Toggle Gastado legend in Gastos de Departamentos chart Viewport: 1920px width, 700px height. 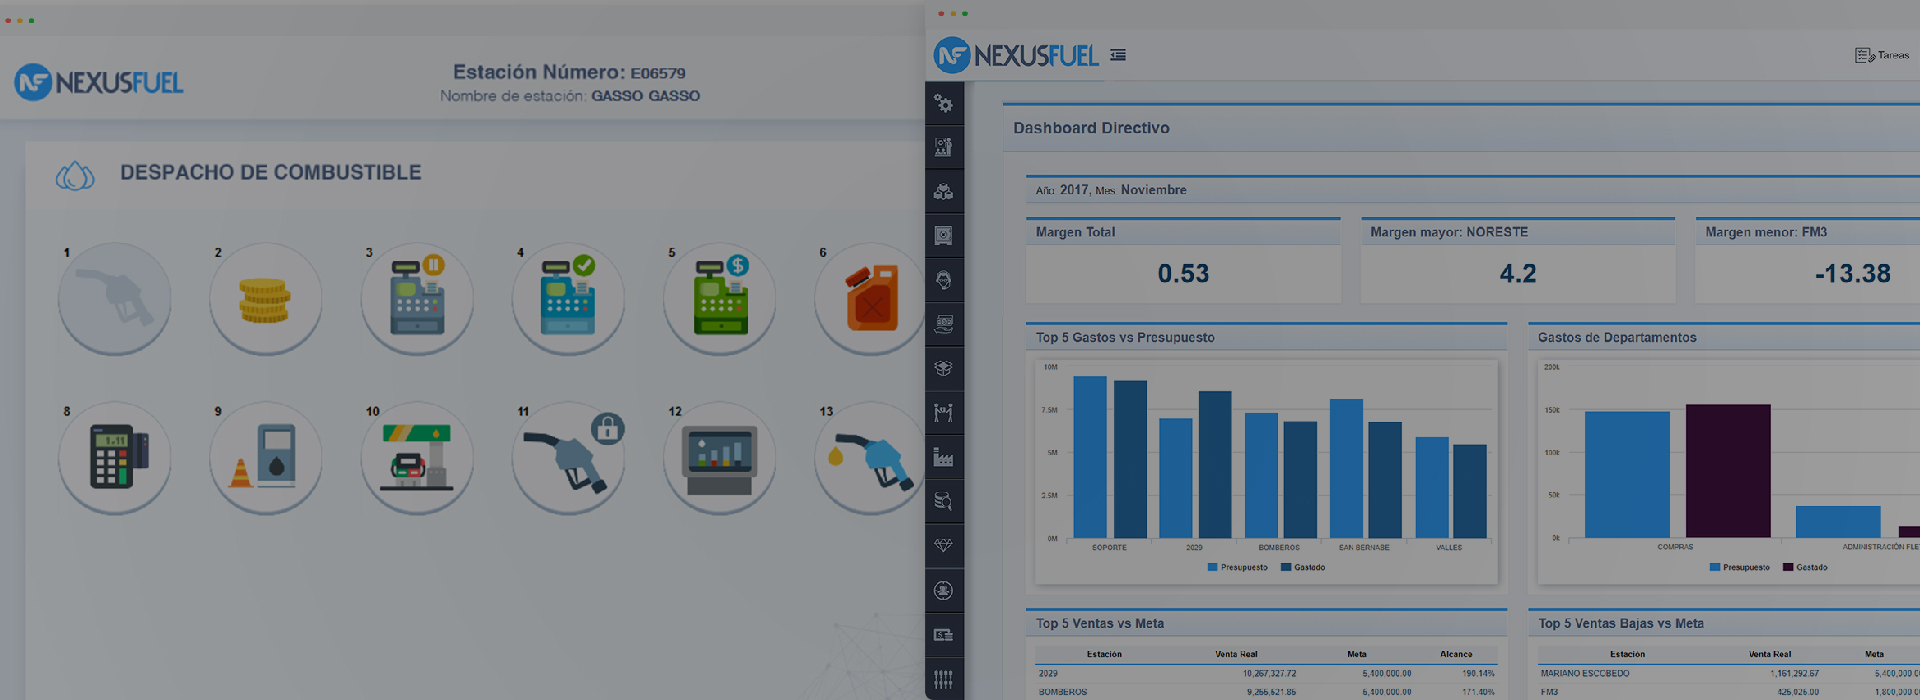1805,567
